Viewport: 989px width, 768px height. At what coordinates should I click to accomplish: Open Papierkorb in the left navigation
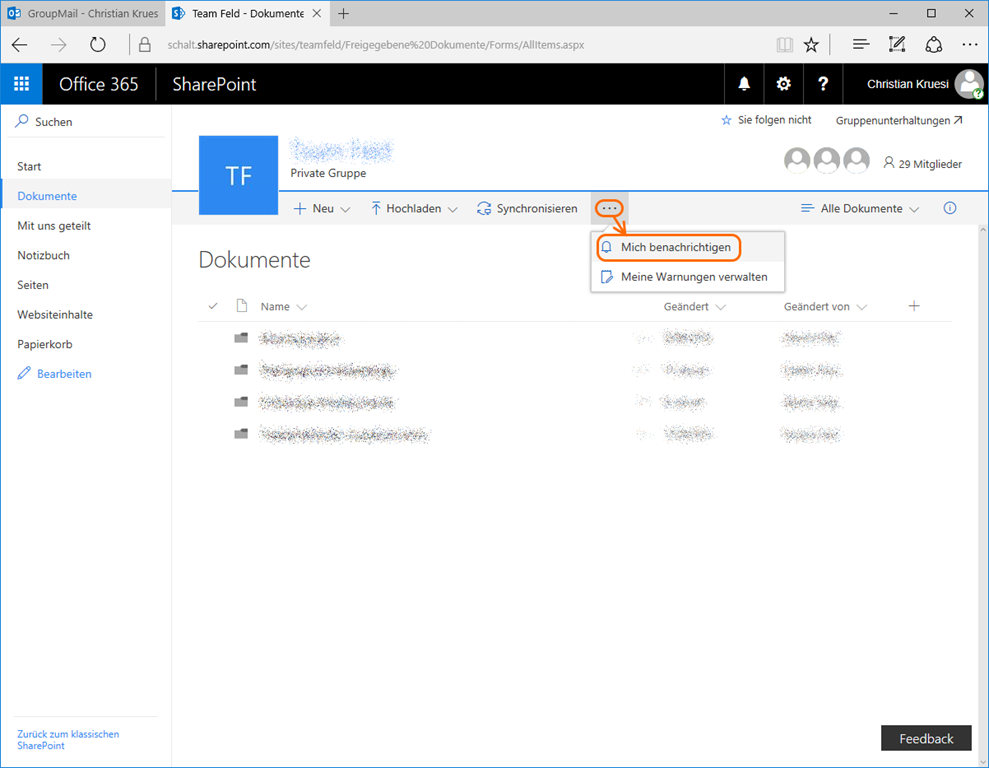tap(45, 344)
